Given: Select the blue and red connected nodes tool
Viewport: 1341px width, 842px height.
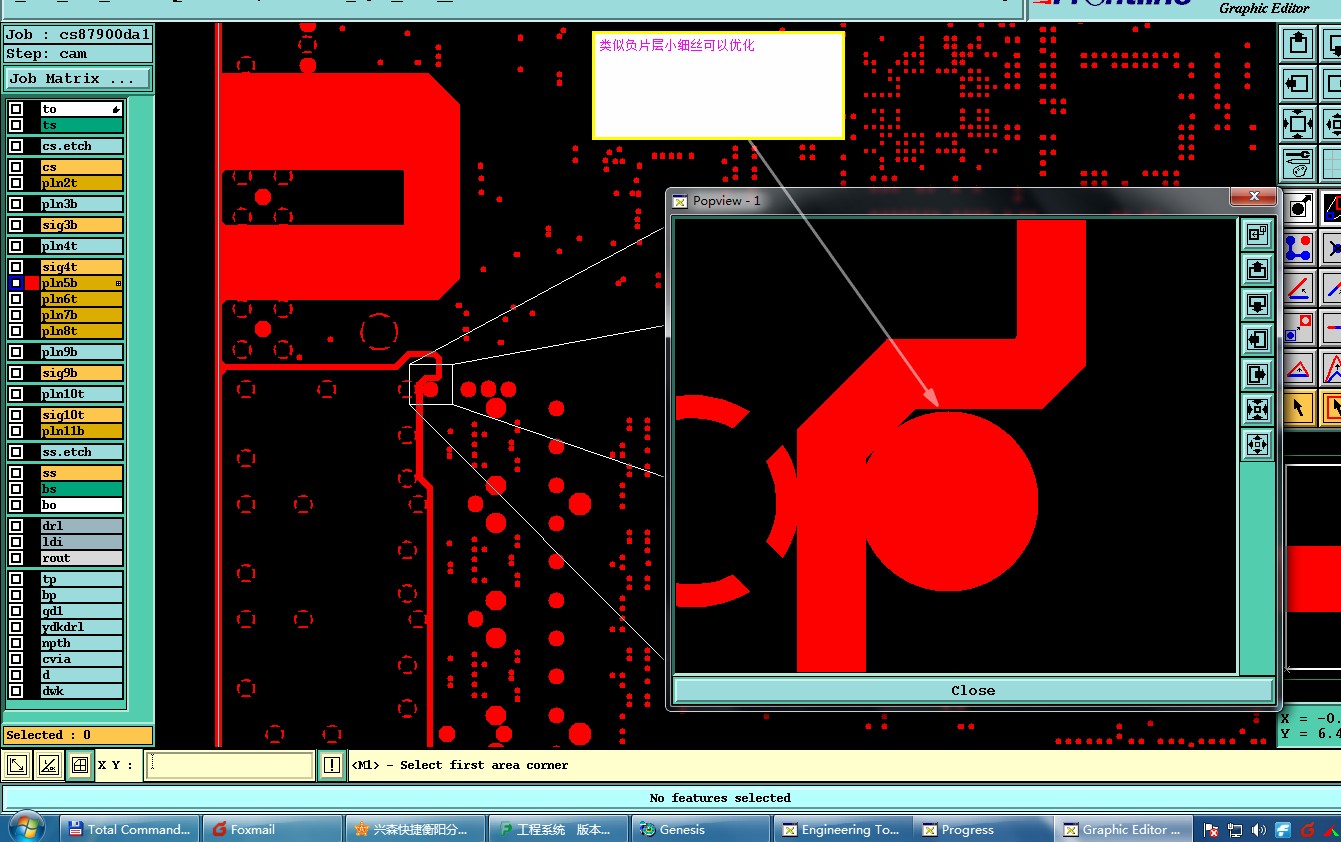Looking at the screenshot, I should tap(1298, 247).
